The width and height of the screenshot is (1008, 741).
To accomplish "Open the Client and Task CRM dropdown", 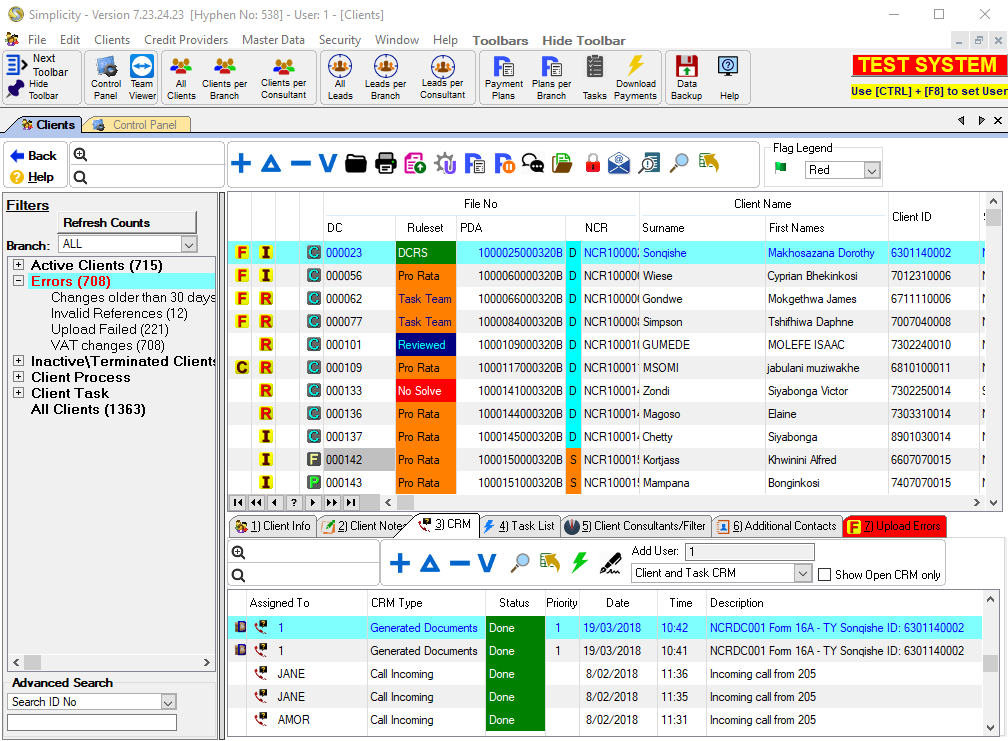I will coord(802,573).
